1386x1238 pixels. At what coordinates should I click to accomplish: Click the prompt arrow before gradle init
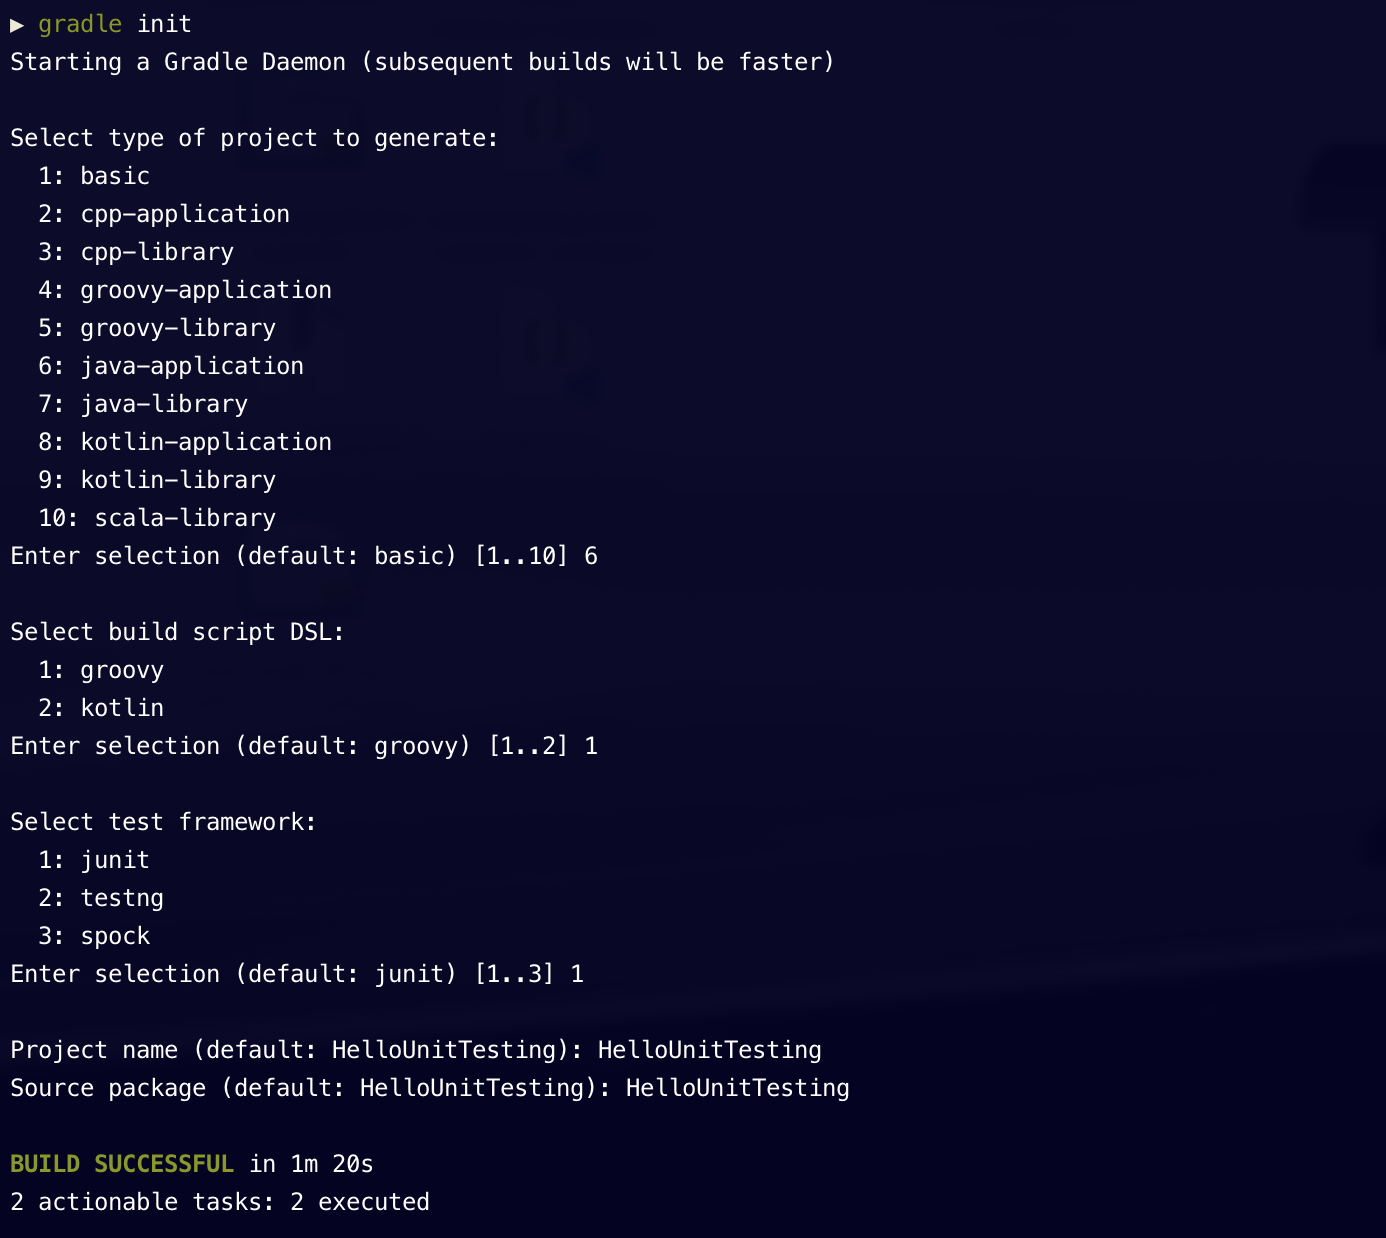pyautogui.click(x=17, y=25)
